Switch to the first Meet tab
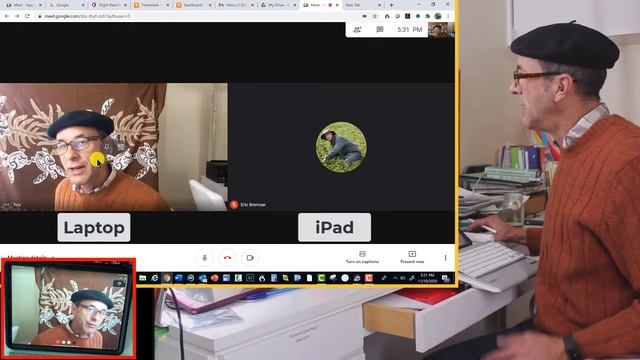The image size is (640, 360). (23, 5)
